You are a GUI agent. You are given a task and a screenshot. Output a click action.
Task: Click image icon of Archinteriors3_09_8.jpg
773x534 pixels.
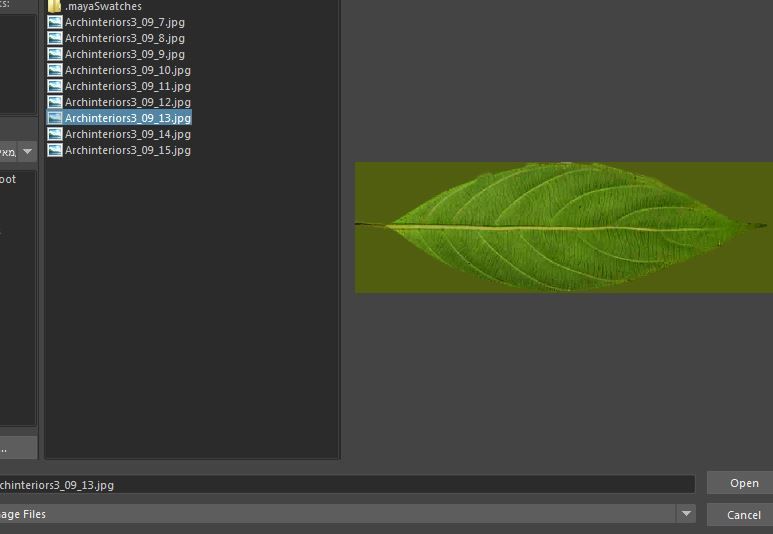(x=55, y=38)
